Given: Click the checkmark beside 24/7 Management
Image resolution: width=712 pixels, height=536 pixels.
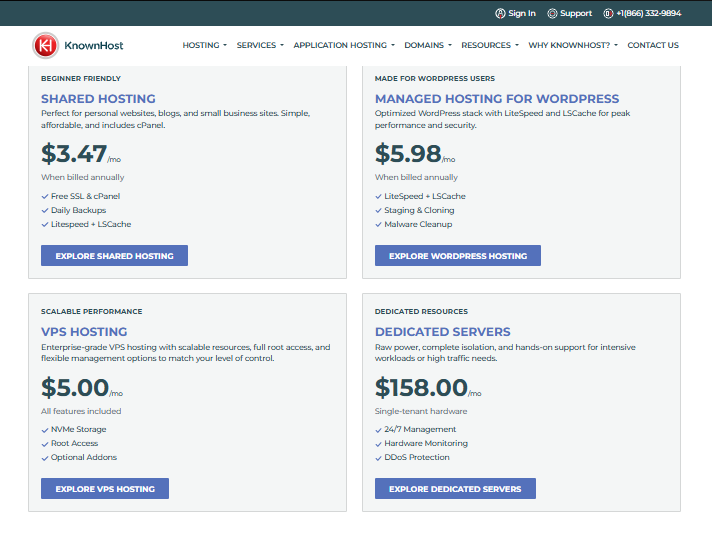Looking at the screenshot, I should coord(378,430).
